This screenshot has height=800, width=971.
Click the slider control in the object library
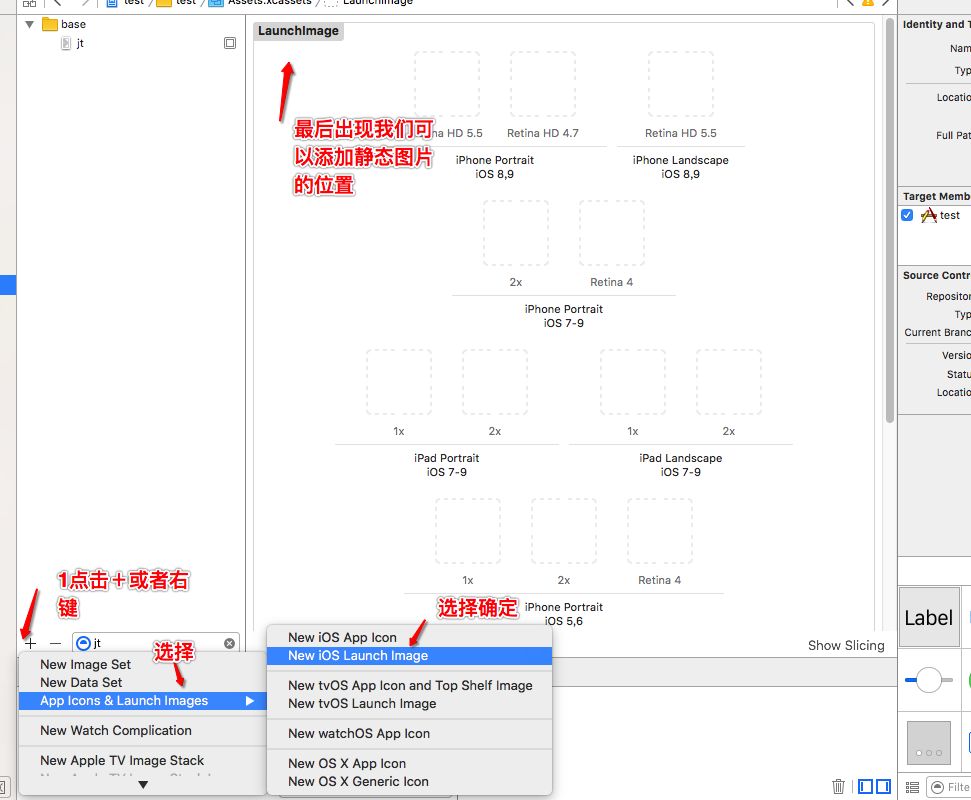pyautogui.click(x=928, y=680)
